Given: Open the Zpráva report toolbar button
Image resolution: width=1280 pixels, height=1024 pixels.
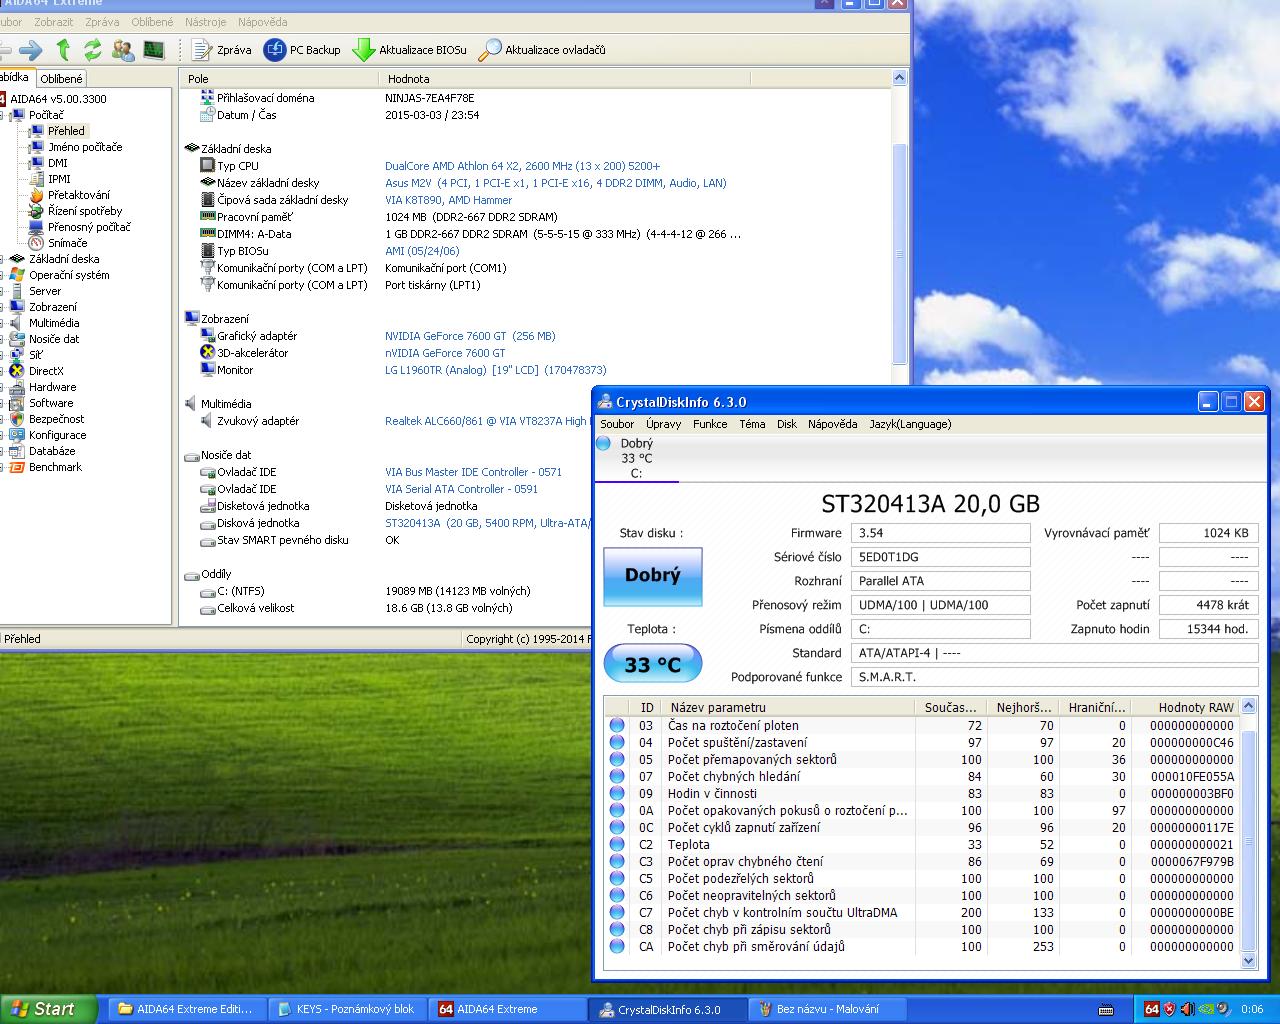Looking at the screenshot, I should 221,50.
